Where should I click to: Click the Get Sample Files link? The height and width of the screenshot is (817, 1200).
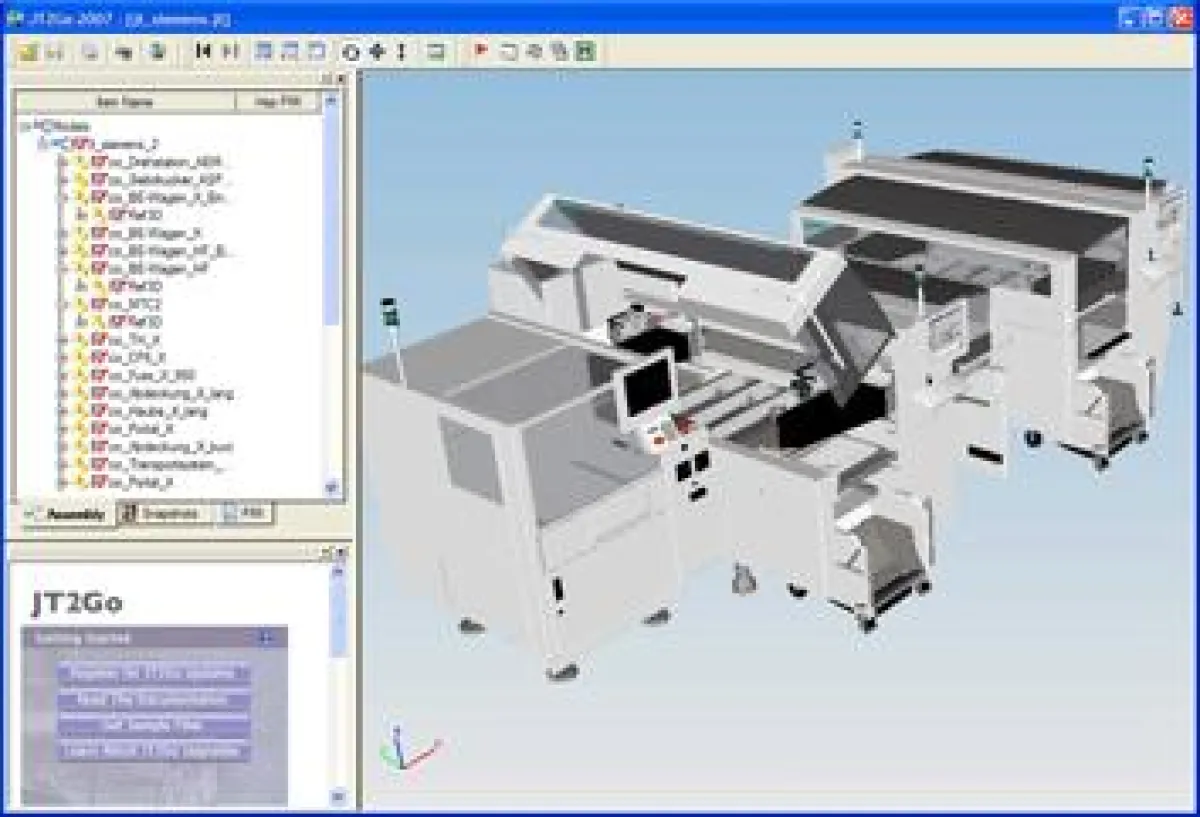coord(153,723)
